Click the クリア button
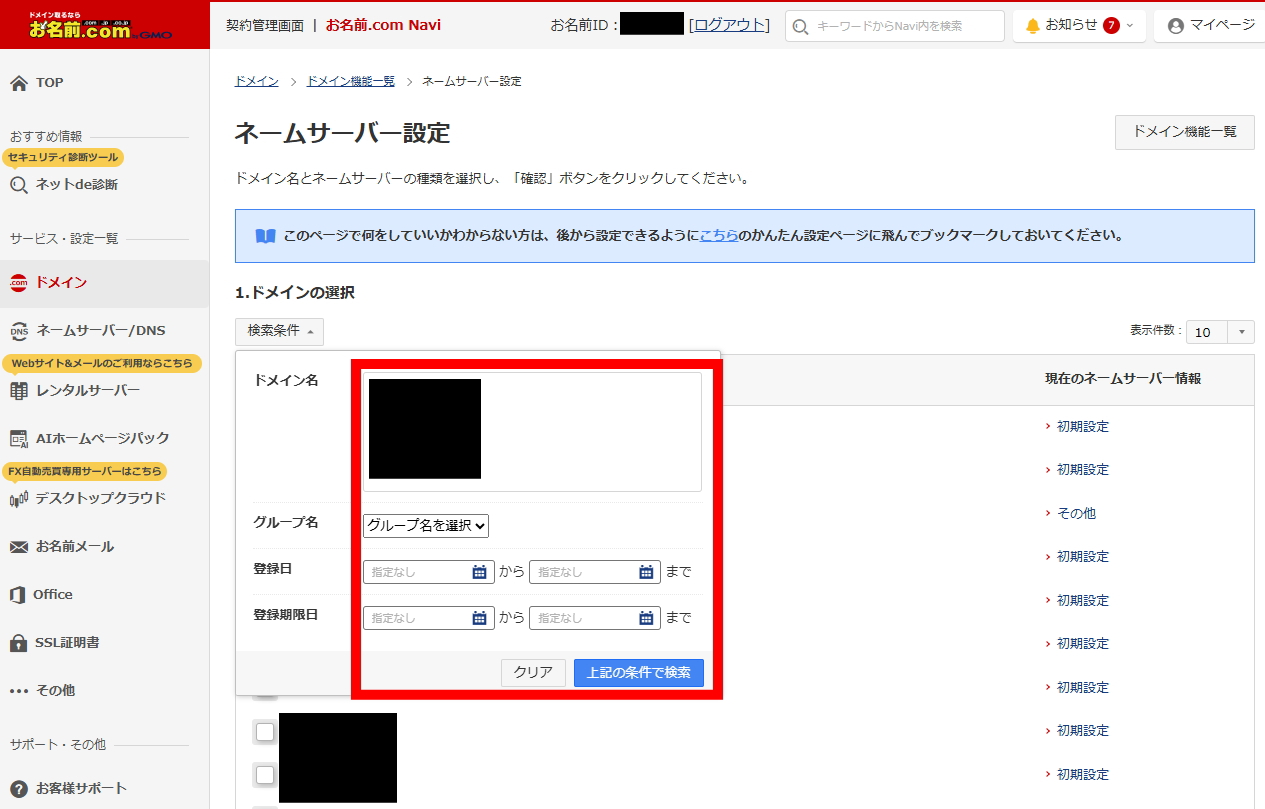 533,673
